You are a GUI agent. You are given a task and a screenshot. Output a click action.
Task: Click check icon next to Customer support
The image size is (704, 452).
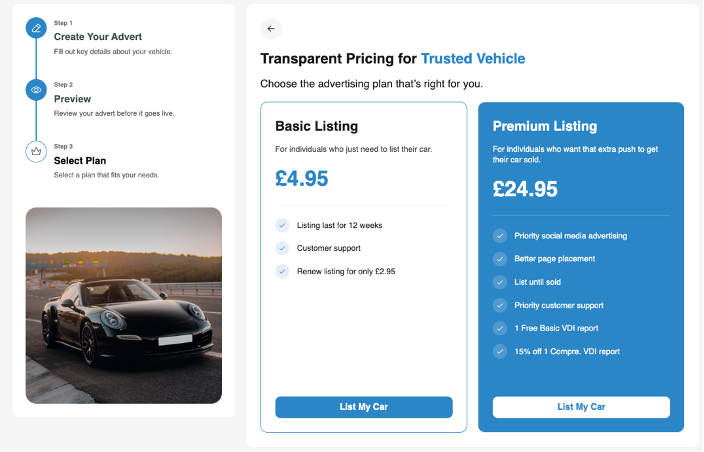coord(282,248)
